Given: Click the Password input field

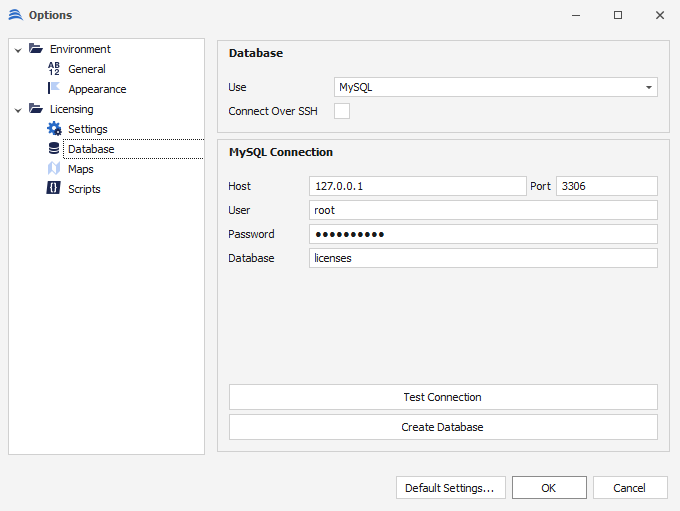Looking at the screenshot, I should click(x=483, y=234).
